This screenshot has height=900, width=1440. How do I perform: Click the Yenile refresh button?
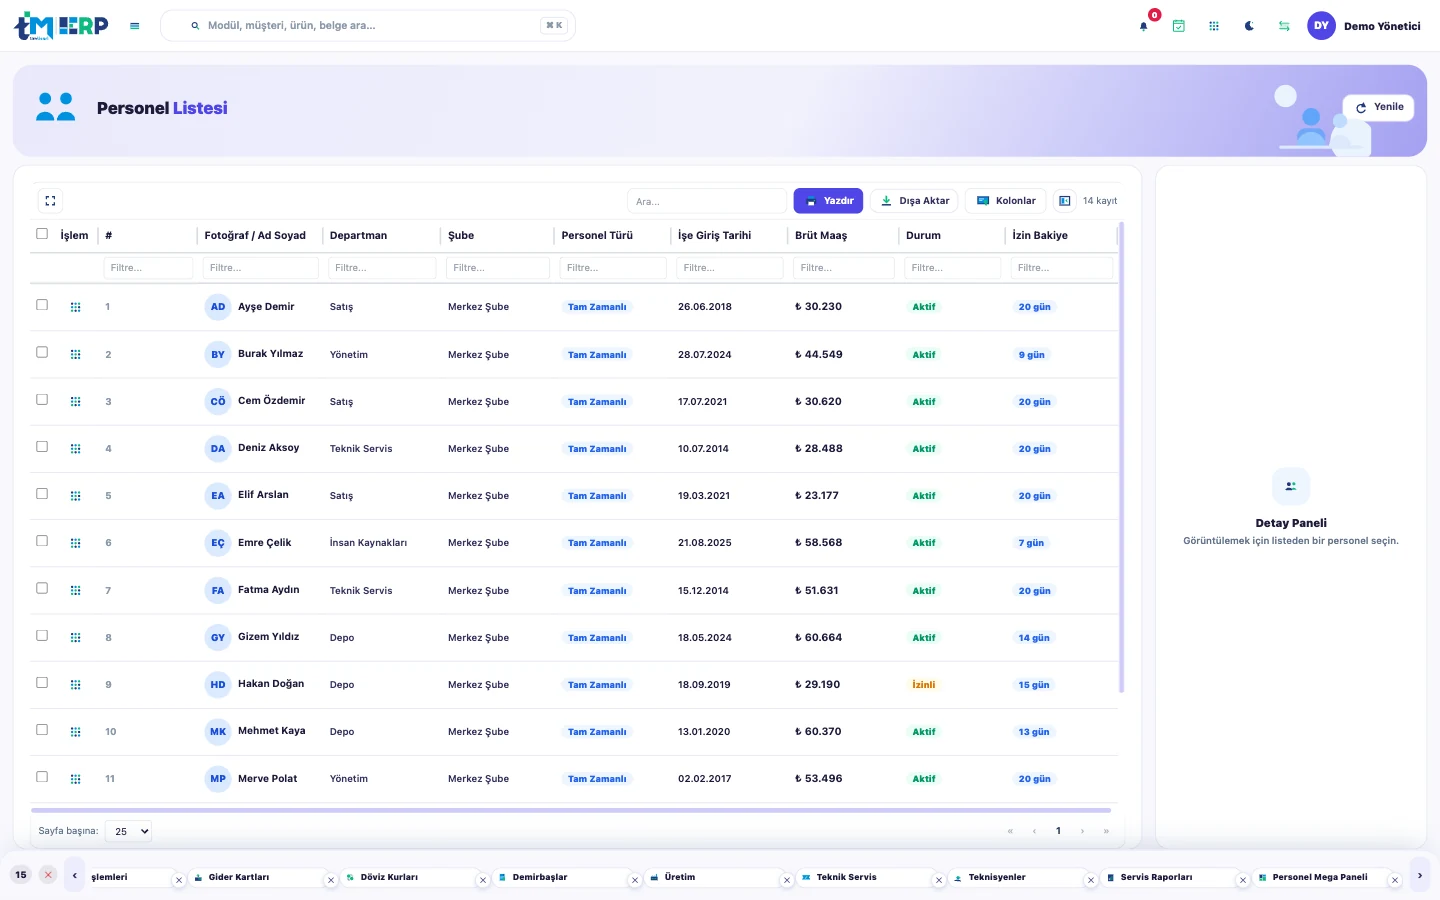click(1379, 107)
